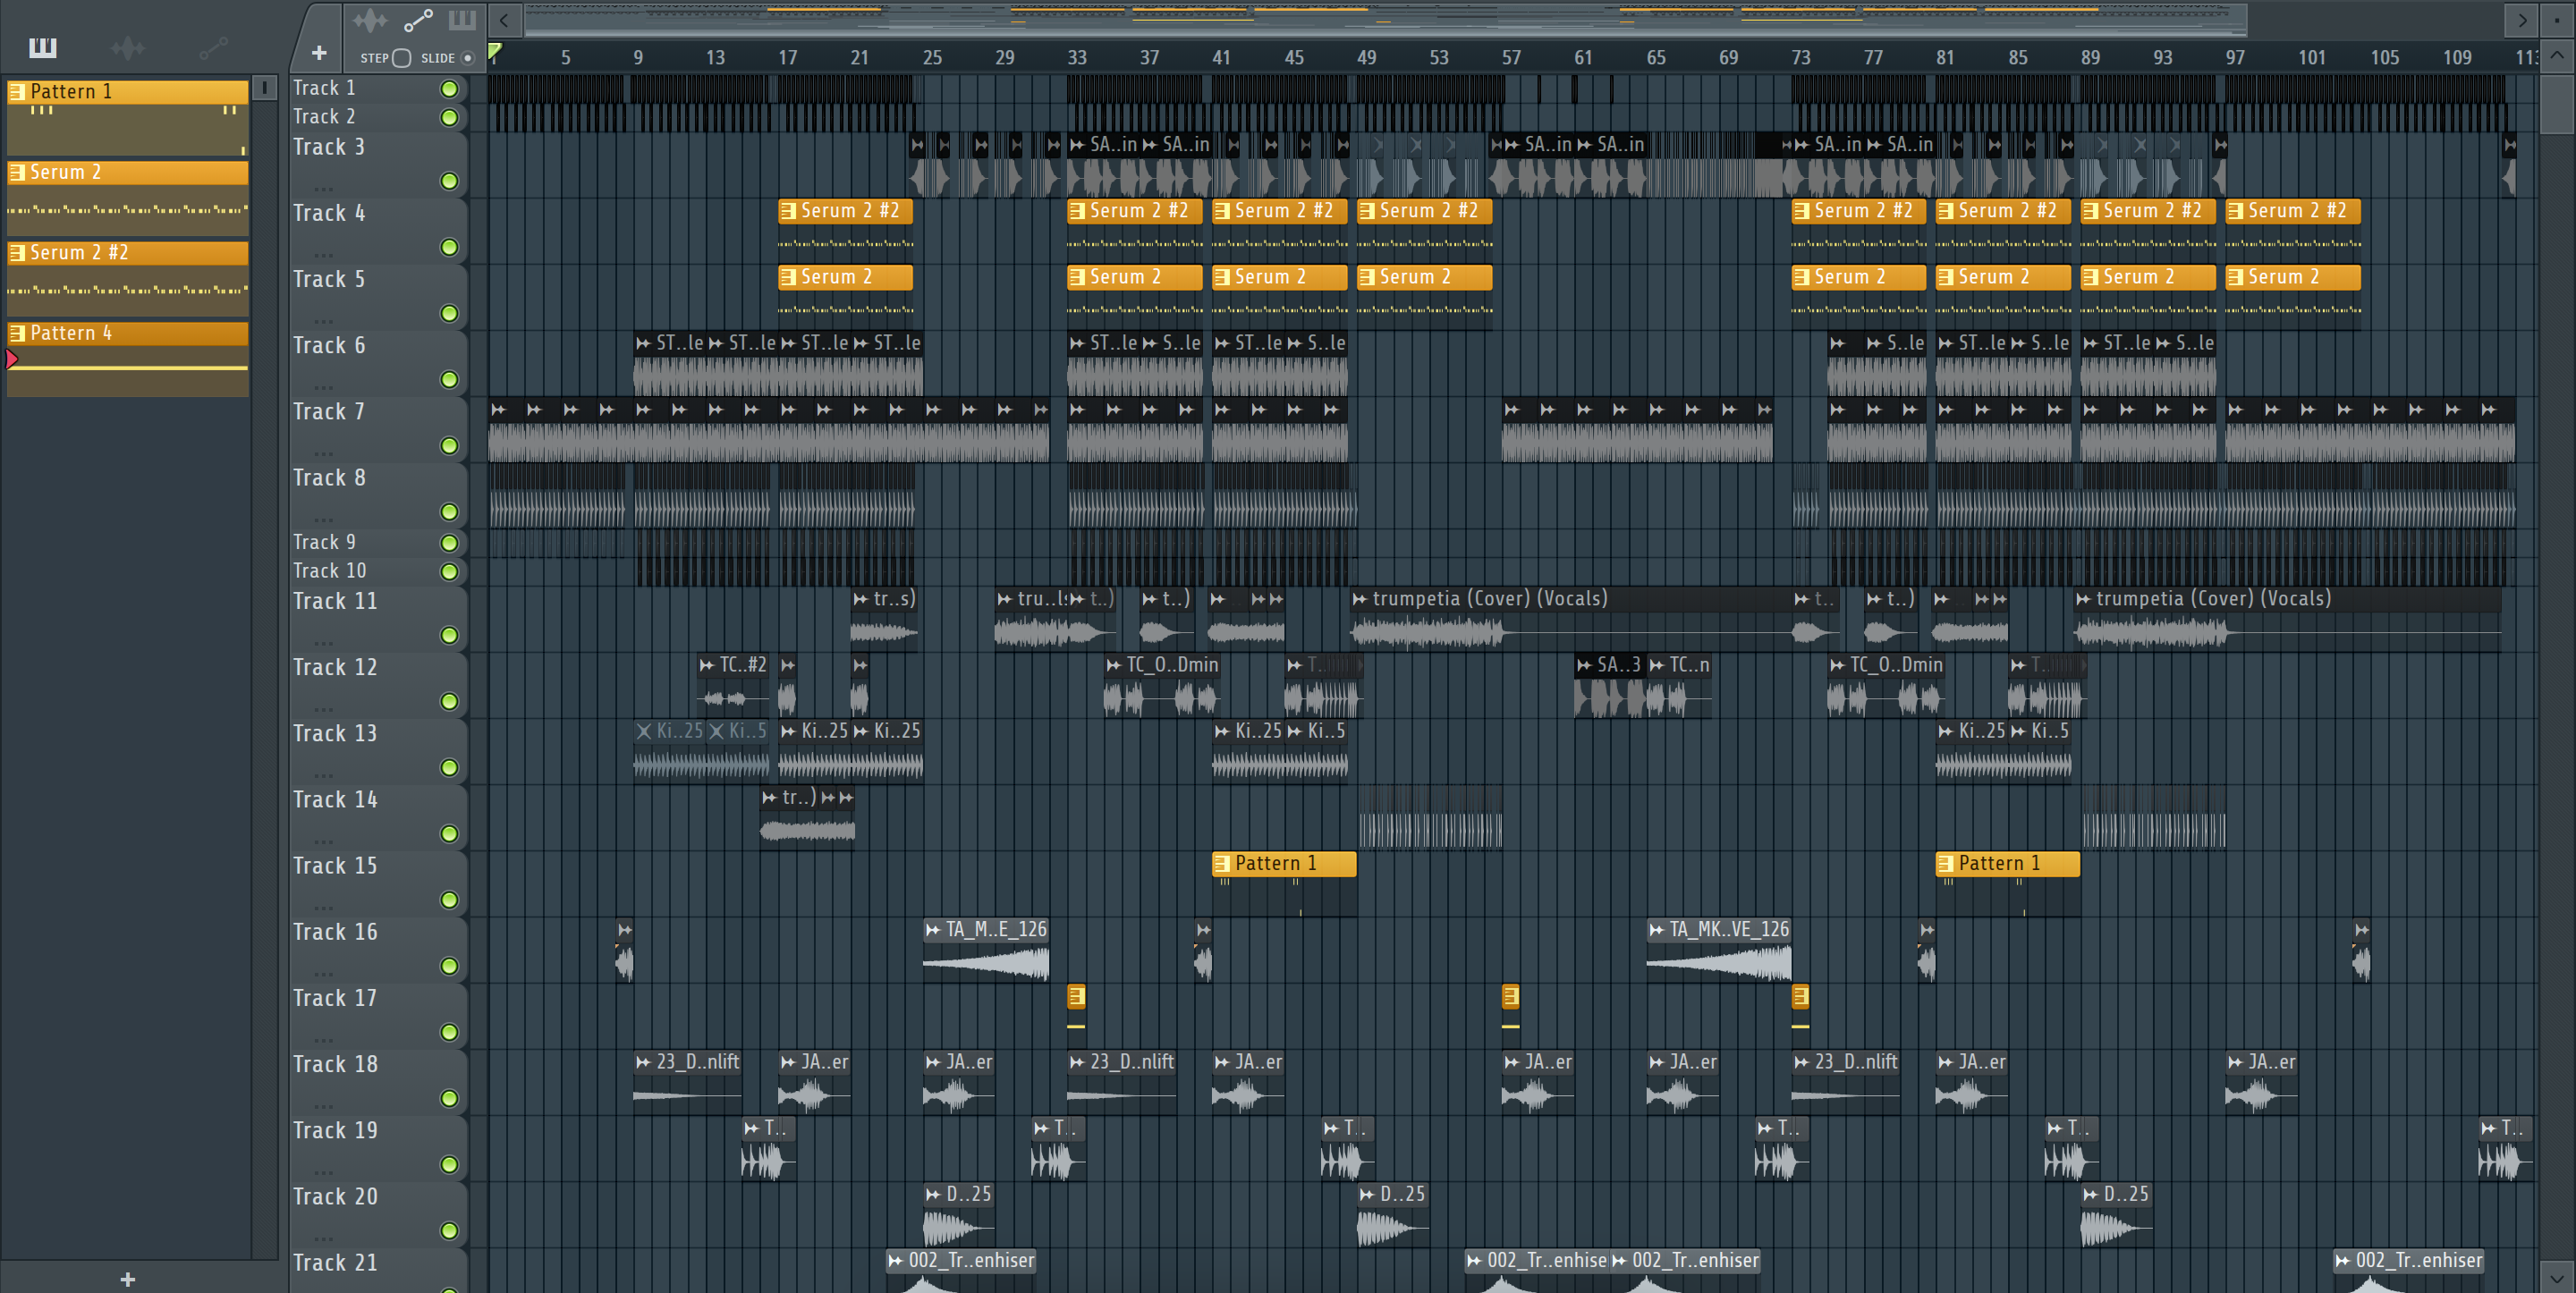Focus audio clips with the waveform icon

point(369,20)
